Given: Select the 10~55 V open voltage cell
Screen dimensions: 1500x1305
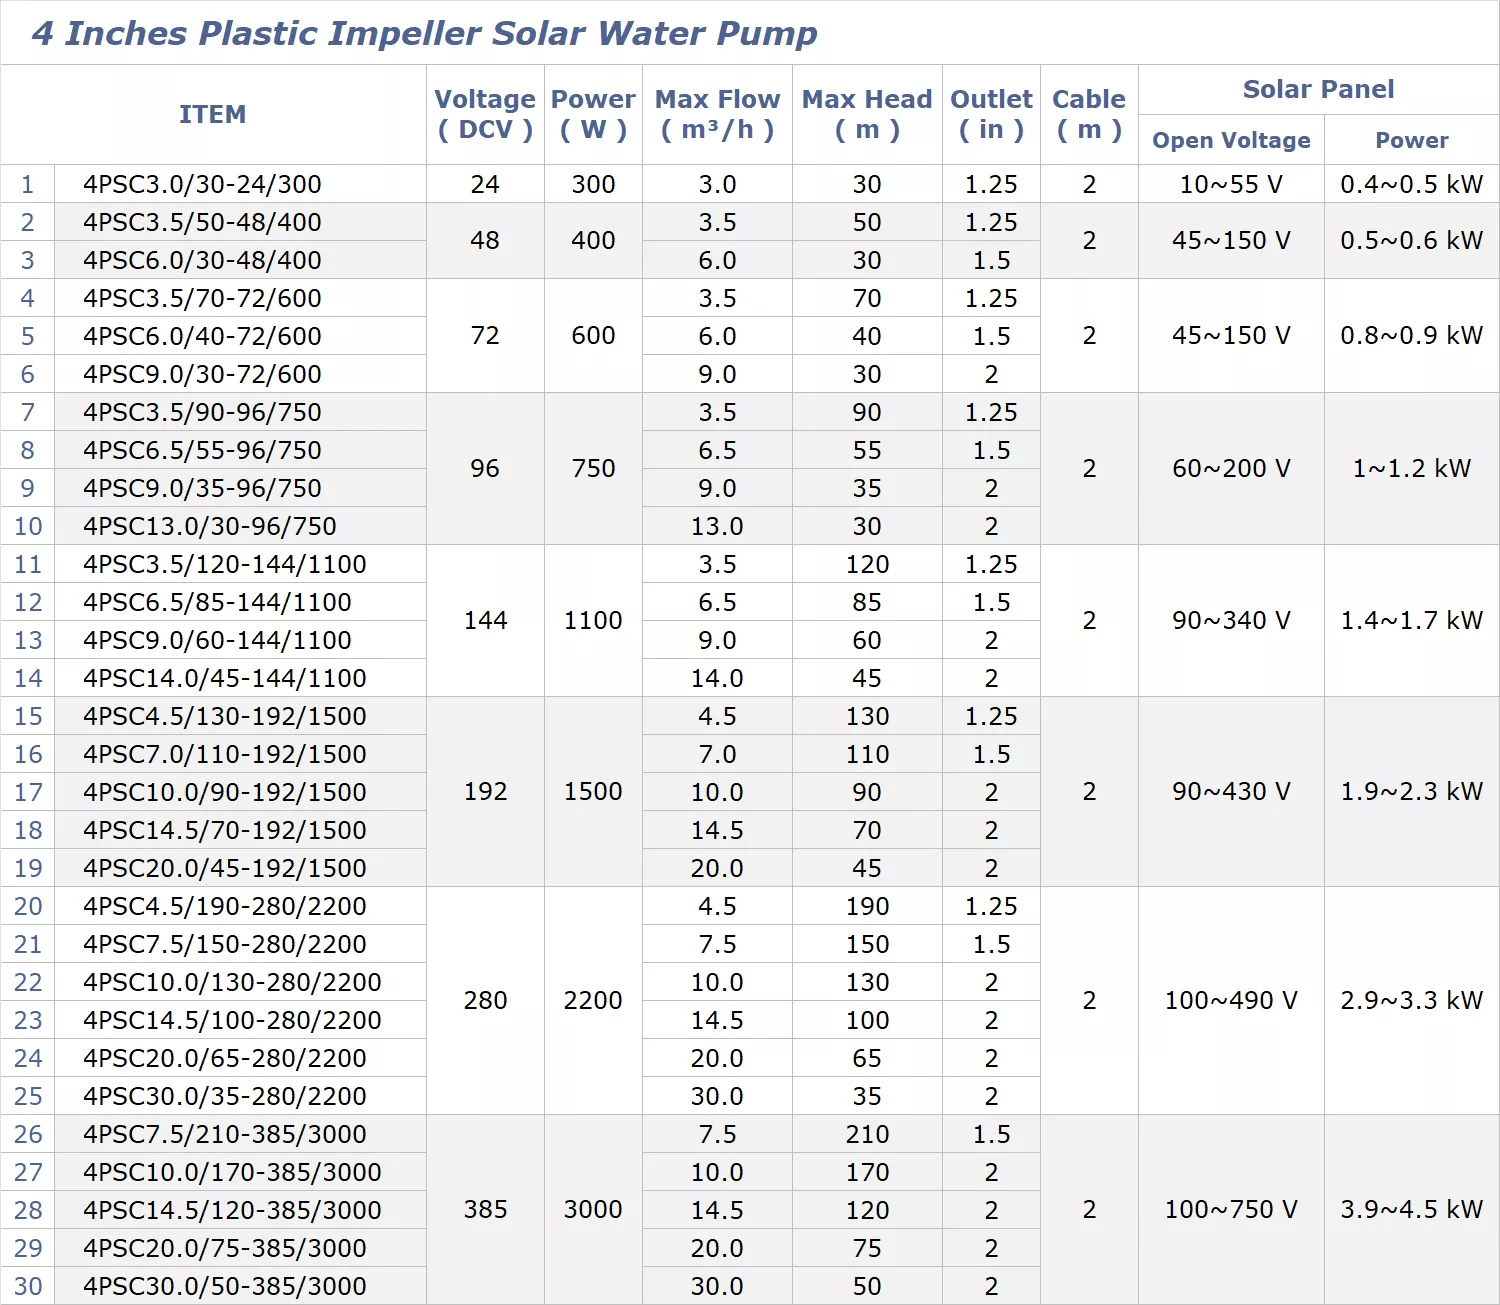Looking at the screenshot, I should tap(1231, 184).
